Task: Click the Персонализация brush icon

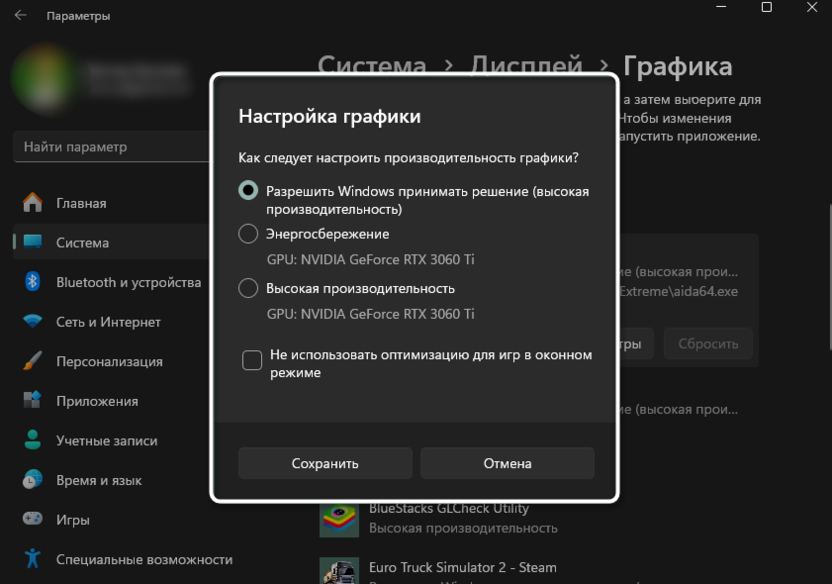Action: 32,361
